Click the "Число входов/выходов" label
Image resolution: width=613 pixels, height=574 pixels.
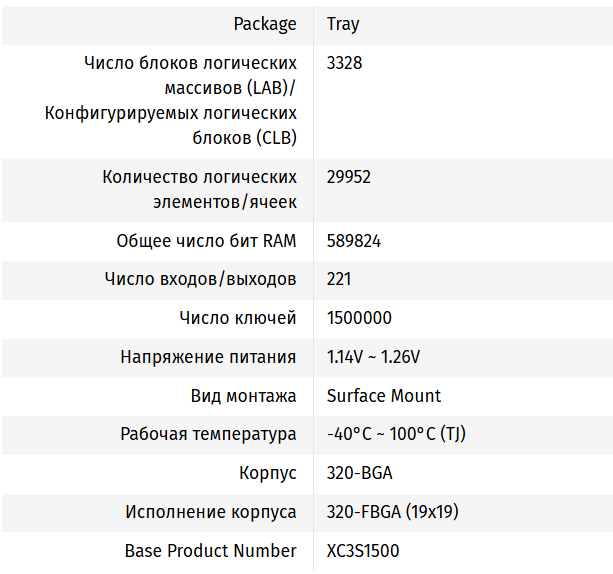(200, 279)
